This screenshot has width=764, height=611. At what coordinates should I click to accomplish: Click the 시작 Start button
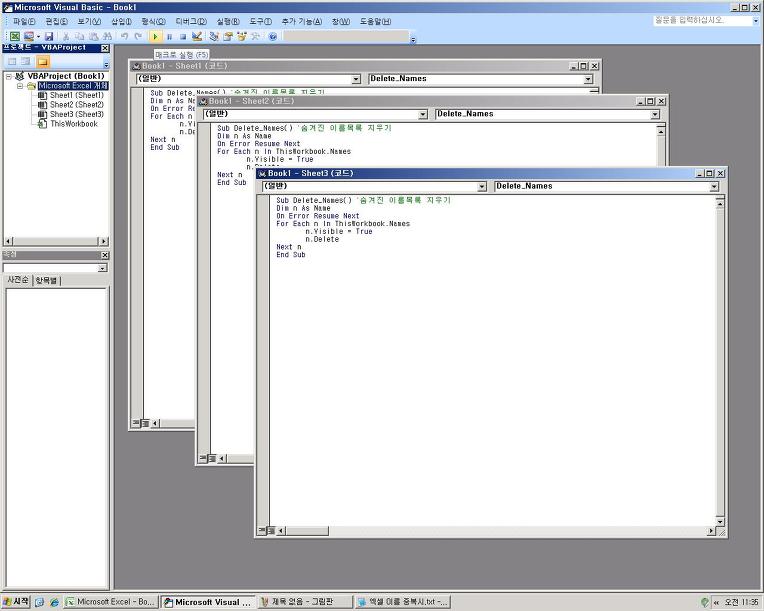[x=16, y=602]
